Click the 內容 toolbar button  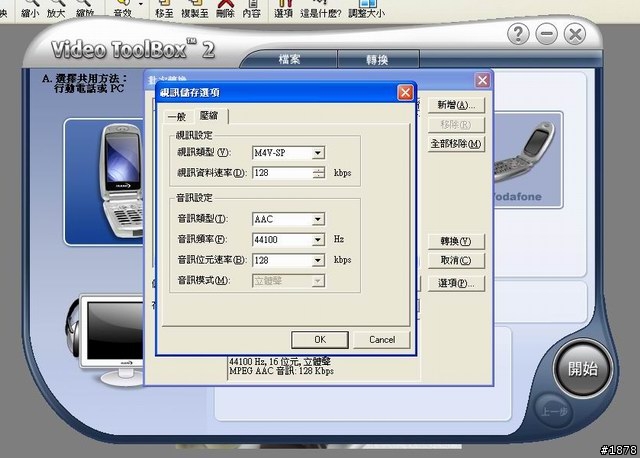click(251, 9)
